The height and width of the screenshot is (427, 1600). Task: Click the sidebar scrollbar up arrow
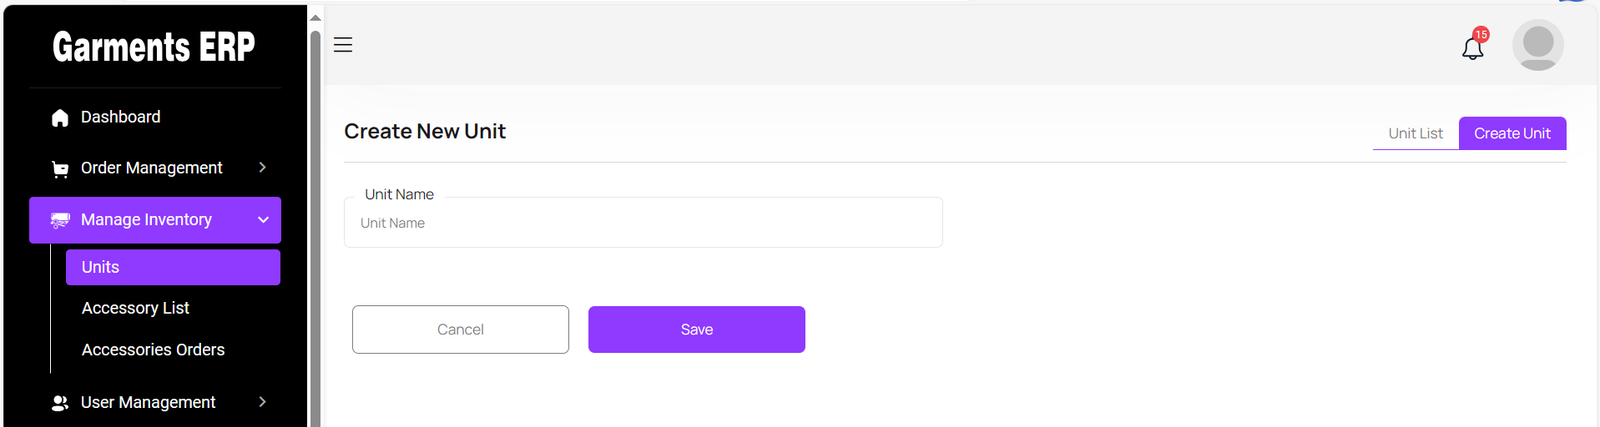(x=315, y=17)
